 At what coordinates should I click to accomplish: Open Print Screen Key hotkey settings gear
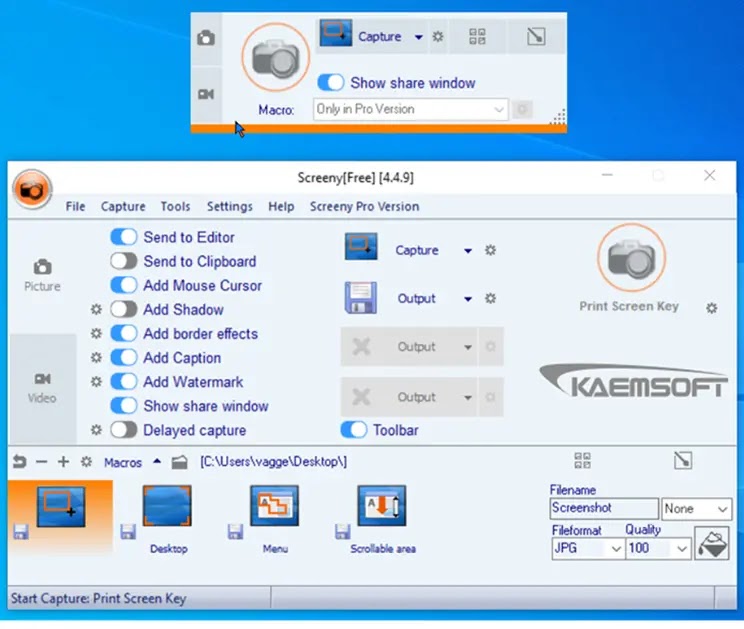[711, 308]
